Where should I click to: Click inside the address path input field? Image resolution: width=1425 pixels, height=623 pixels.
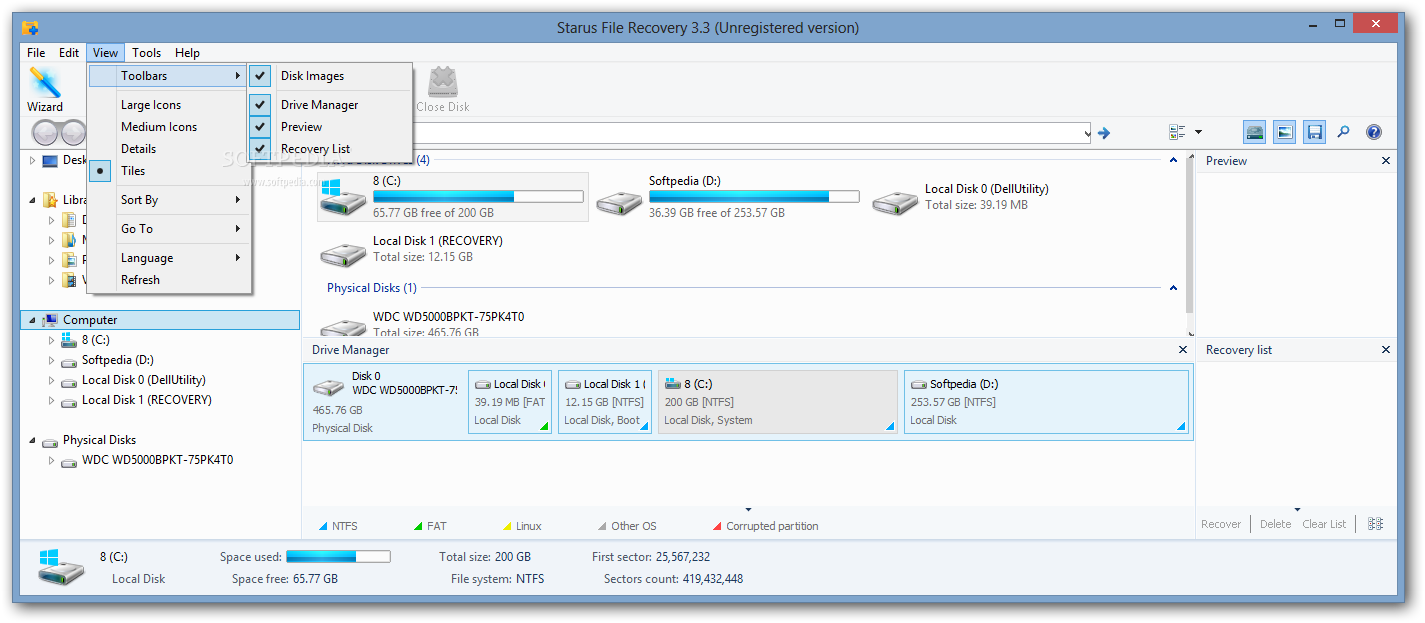(750, 133)
